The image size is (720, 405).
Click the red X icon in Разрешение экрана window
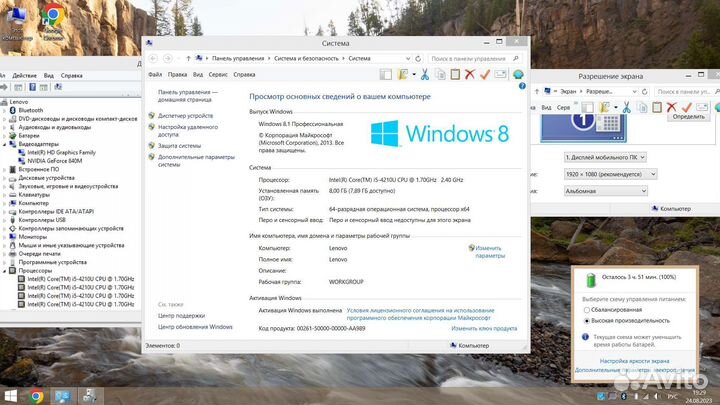671,107
